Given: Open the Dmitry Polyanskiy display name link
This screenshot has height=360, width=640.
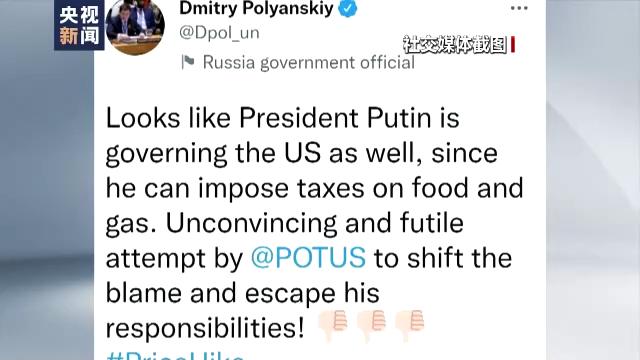Looking at the screenshot, I should coord(256,8).
